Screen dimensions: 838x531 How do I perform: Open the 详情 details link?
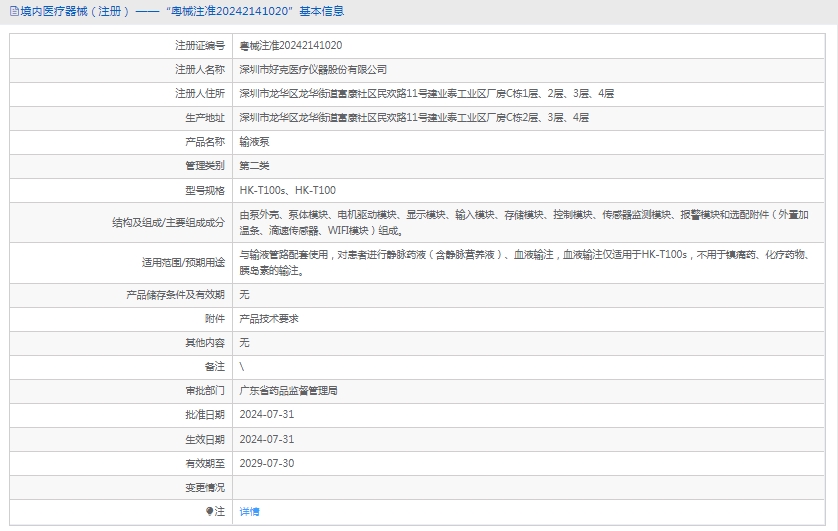point(249,512)
